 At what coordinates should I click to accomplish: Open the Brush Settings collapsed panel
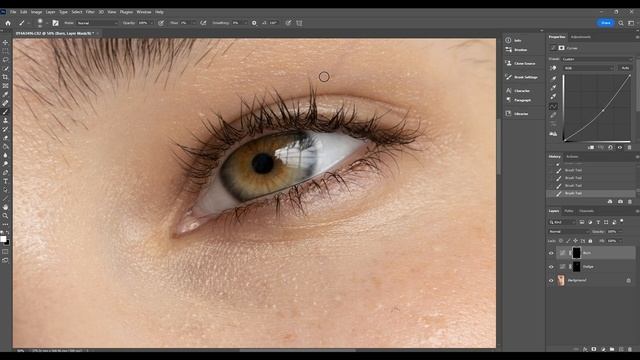point(522,77)
